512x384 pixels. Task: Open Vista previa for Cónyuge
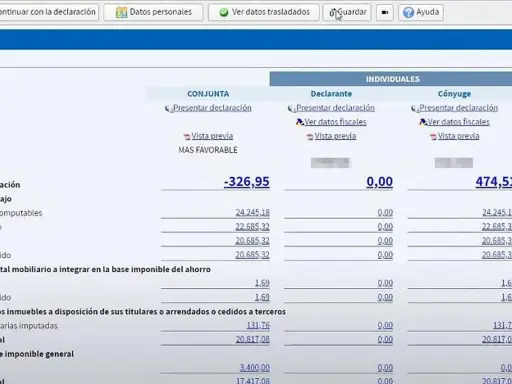459,136
